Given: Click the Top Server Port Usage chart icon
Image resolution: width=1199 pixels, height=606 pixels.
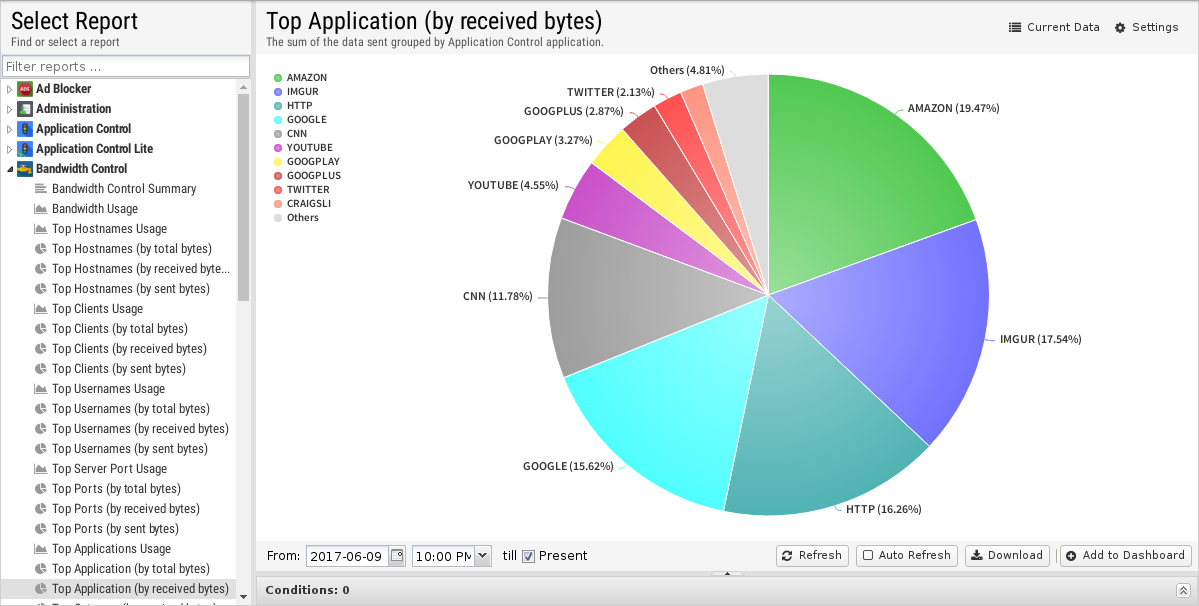Looking at the screenshot, I should click(x=41, y=468).
